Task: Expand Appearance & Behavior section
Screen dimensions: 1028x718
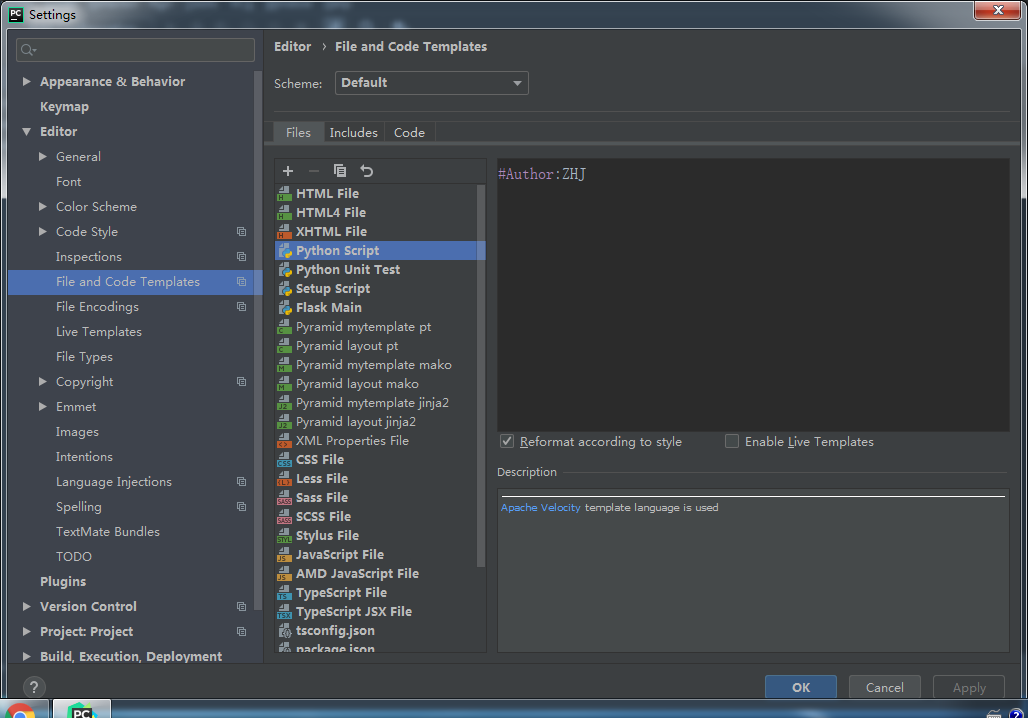Action: pos(26,81)
